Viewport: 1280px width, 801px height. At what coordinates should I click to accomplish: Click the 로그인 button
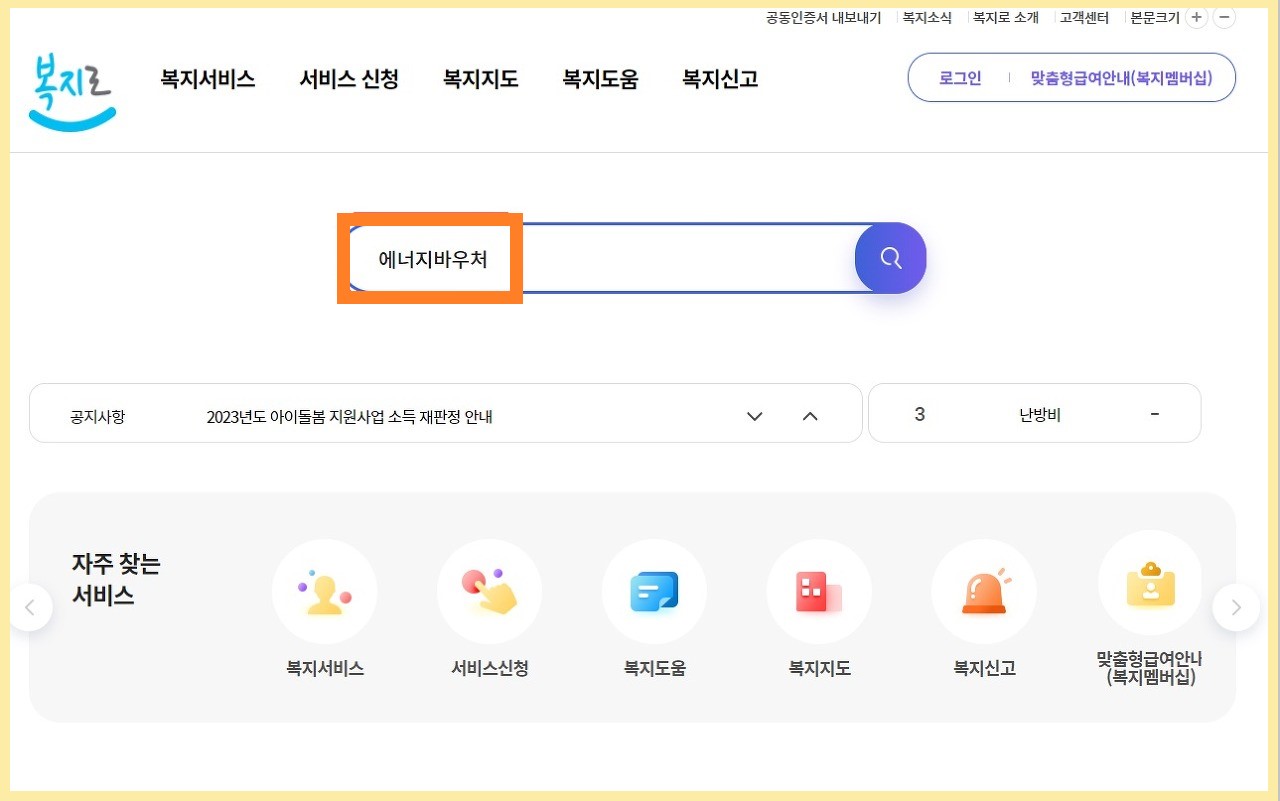click(x=959, y=78)
